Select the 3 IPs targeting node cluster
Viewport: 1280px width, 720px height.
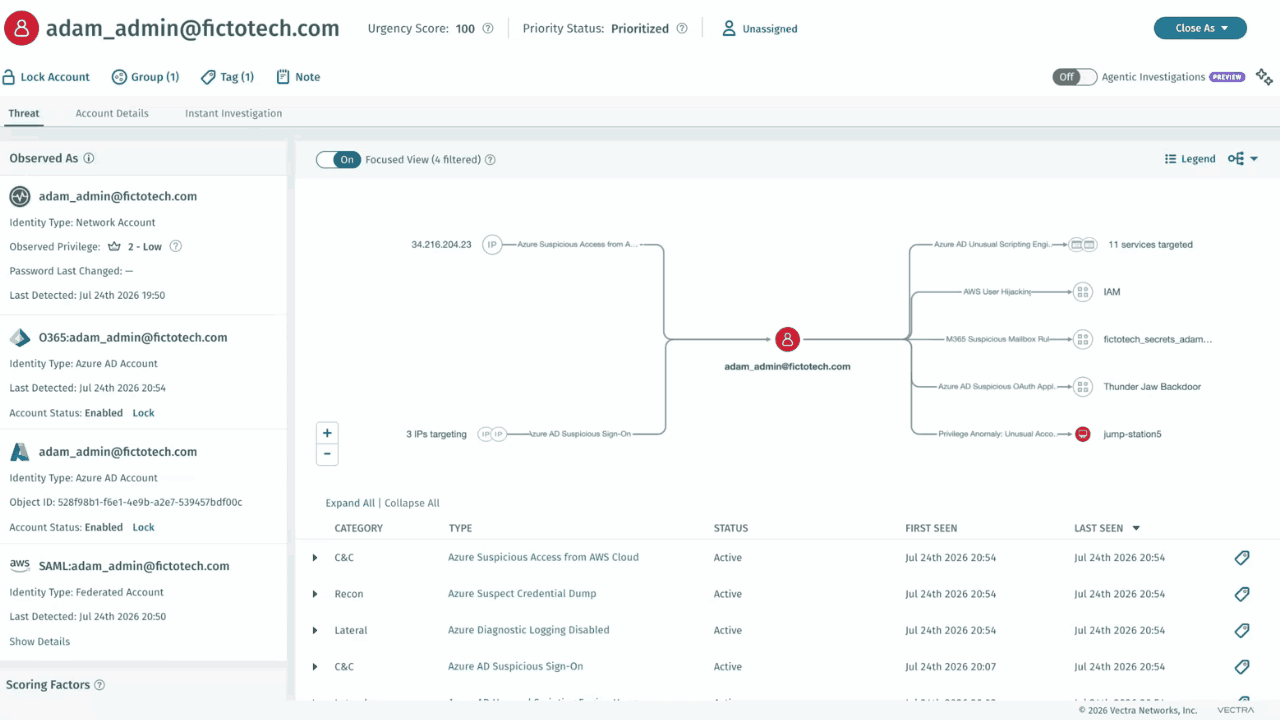click(x=492, y=434)
